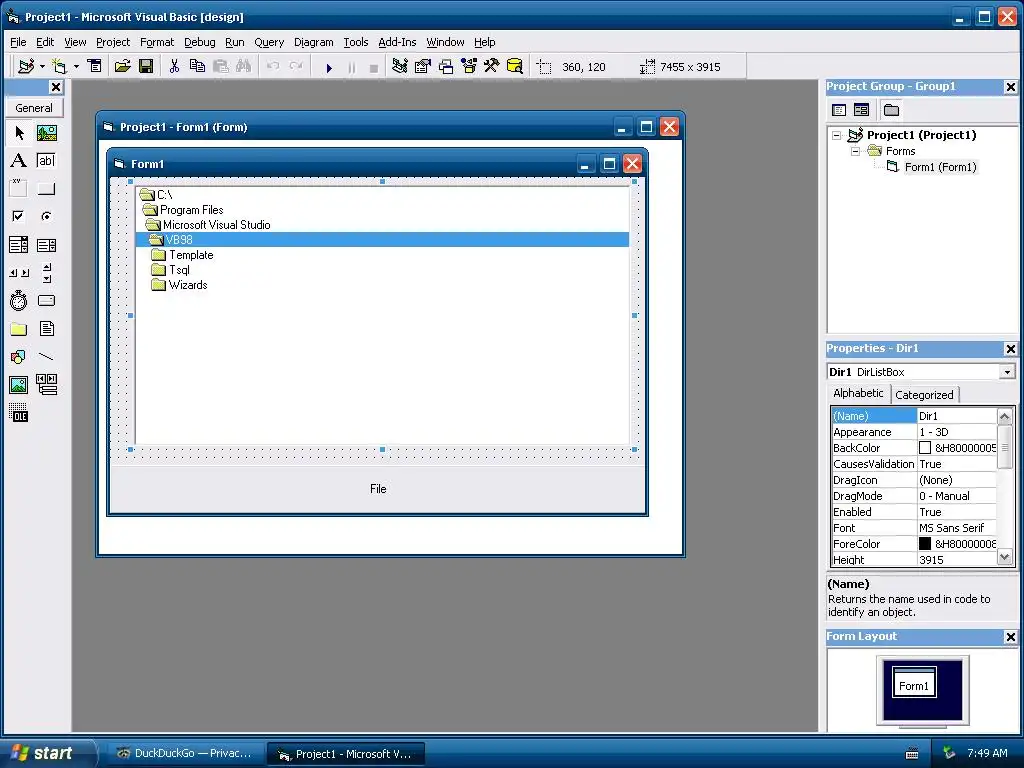Select the horizontal scrollbar control tool
The image size is (1024, 768).
19,273
